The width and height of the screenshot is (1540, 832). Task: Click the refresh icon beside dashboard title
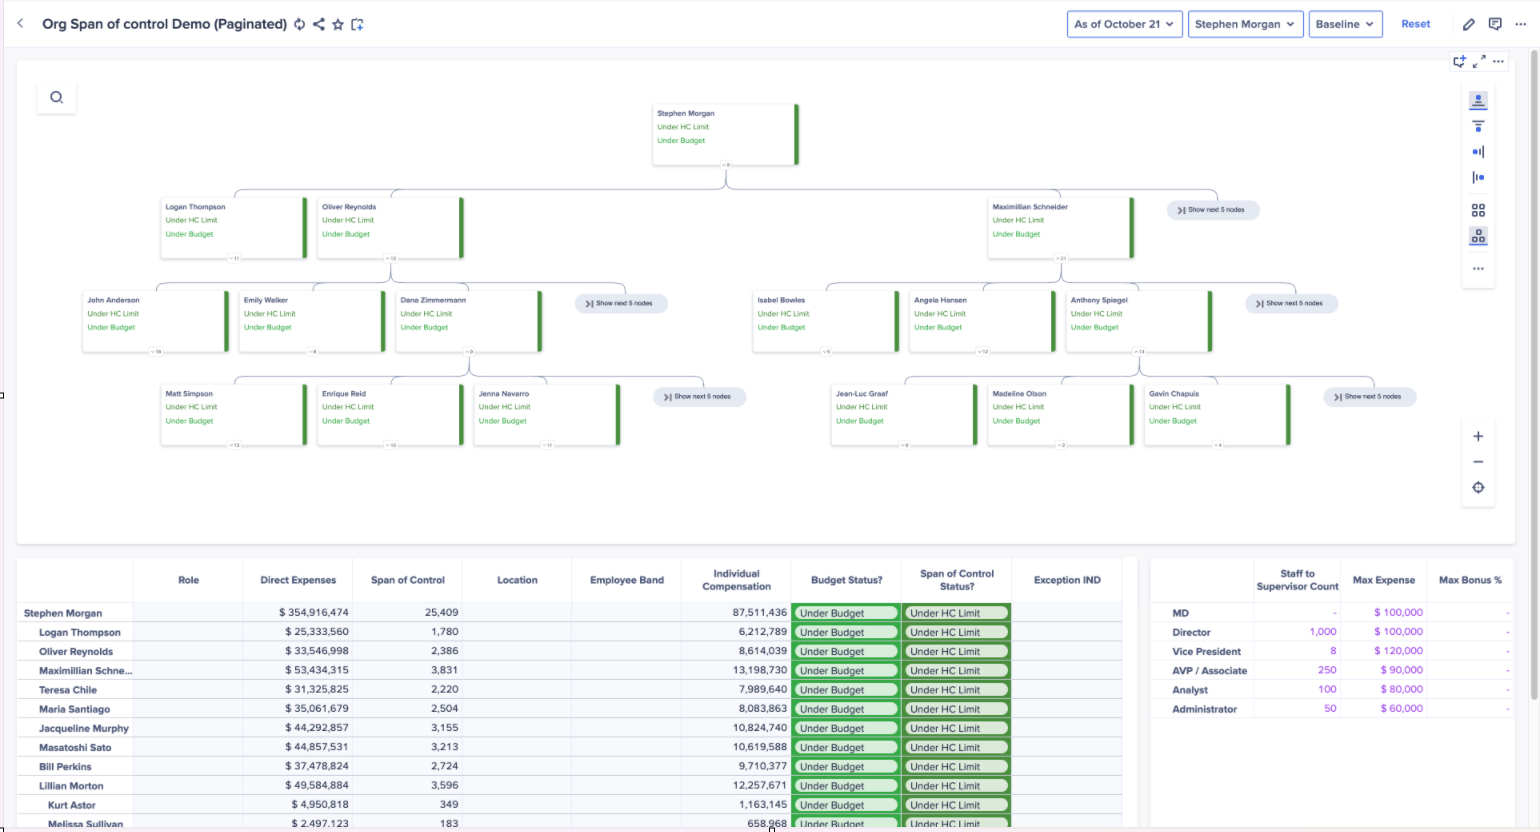(299, 24)
